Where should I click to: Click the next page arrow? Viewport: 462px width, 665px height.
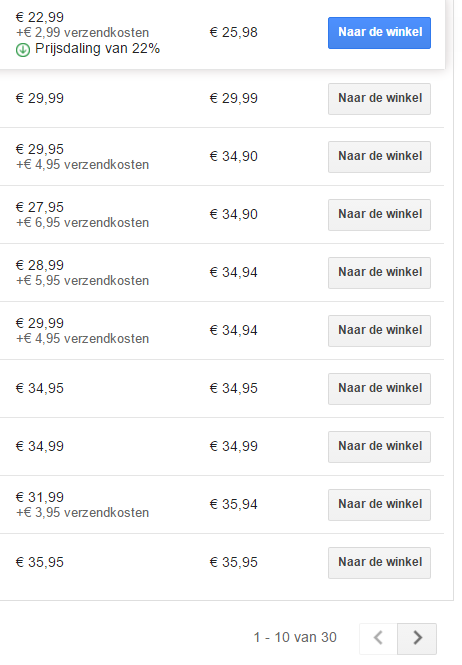[x=417, y=638]
